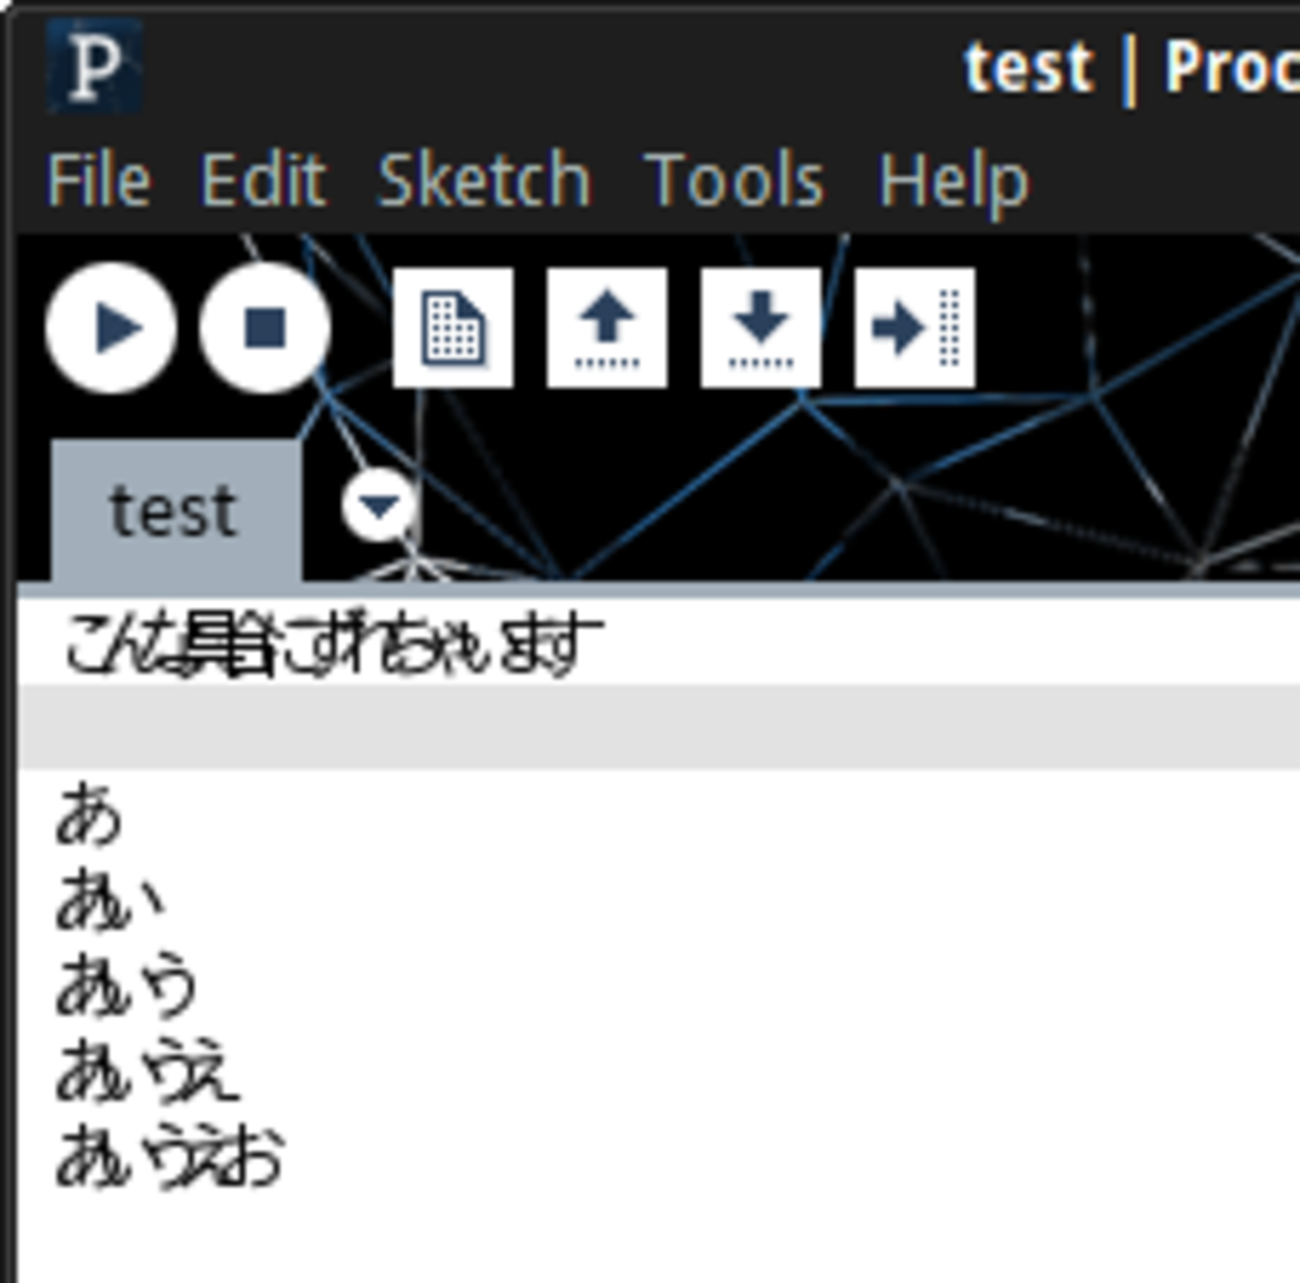Click the Open sketch up-arrow icon
The width and height of the screenshot is (1300, 1283).
[x=607, y=328]
